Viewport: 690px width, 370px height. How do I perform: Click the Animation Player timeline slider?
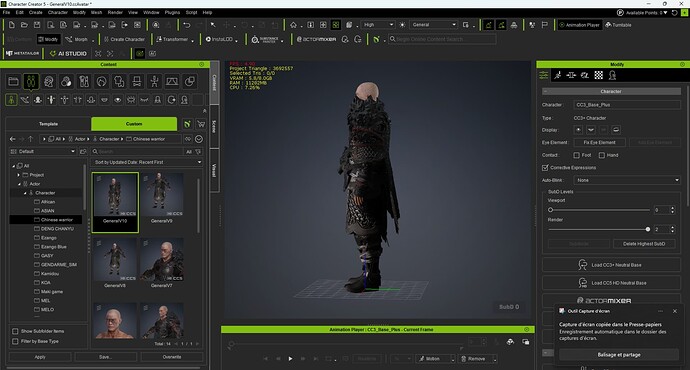pyautogui.click(x=345, y=344)
